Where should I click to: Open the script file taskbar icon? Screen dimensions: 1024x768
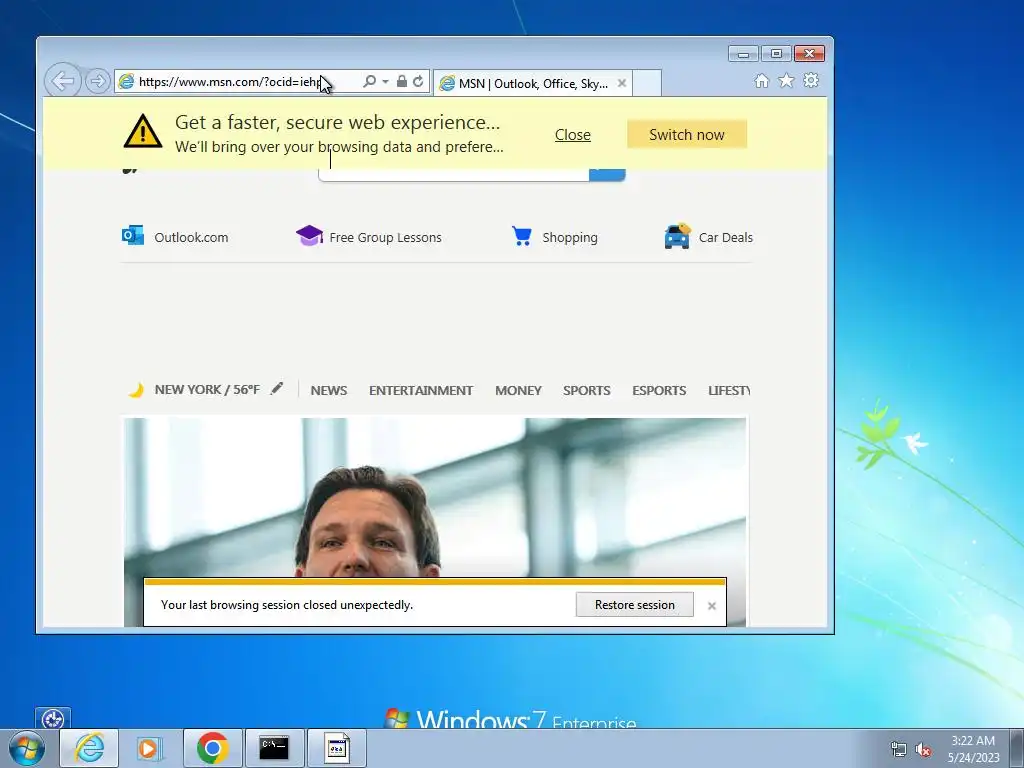point(336,748)
